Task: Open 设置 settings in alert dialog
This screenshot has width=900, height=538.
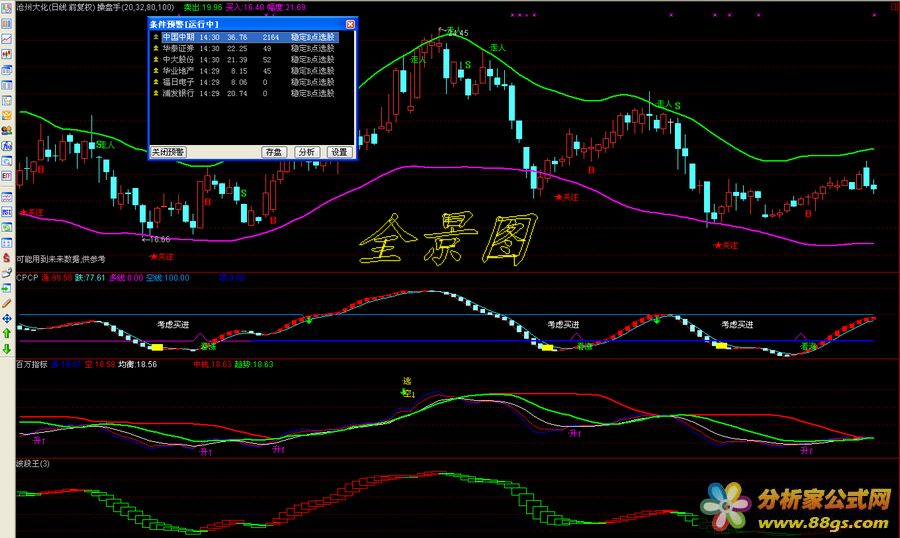Action: 339,152
